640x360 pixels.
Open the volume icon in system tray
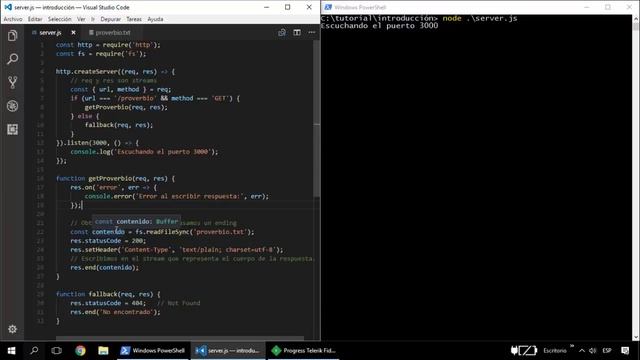click(x=593, y=351)
